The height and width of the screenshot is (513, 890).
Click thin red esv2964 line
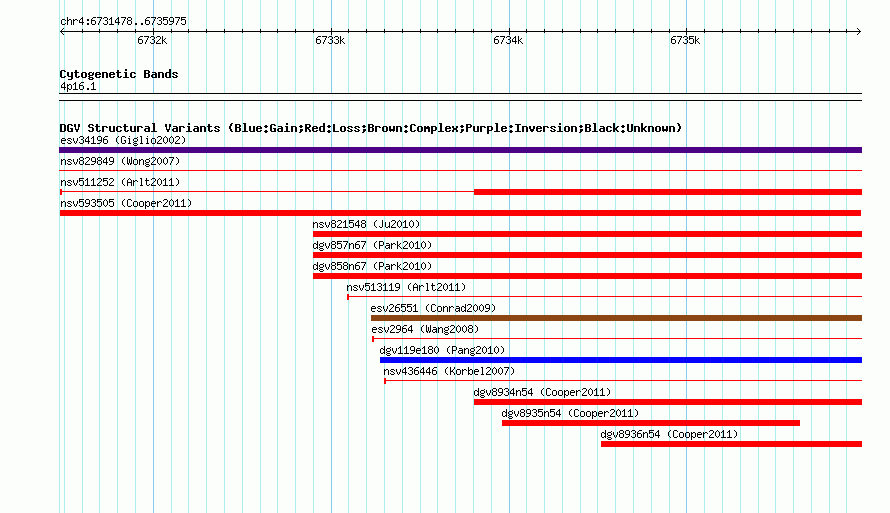617,338
